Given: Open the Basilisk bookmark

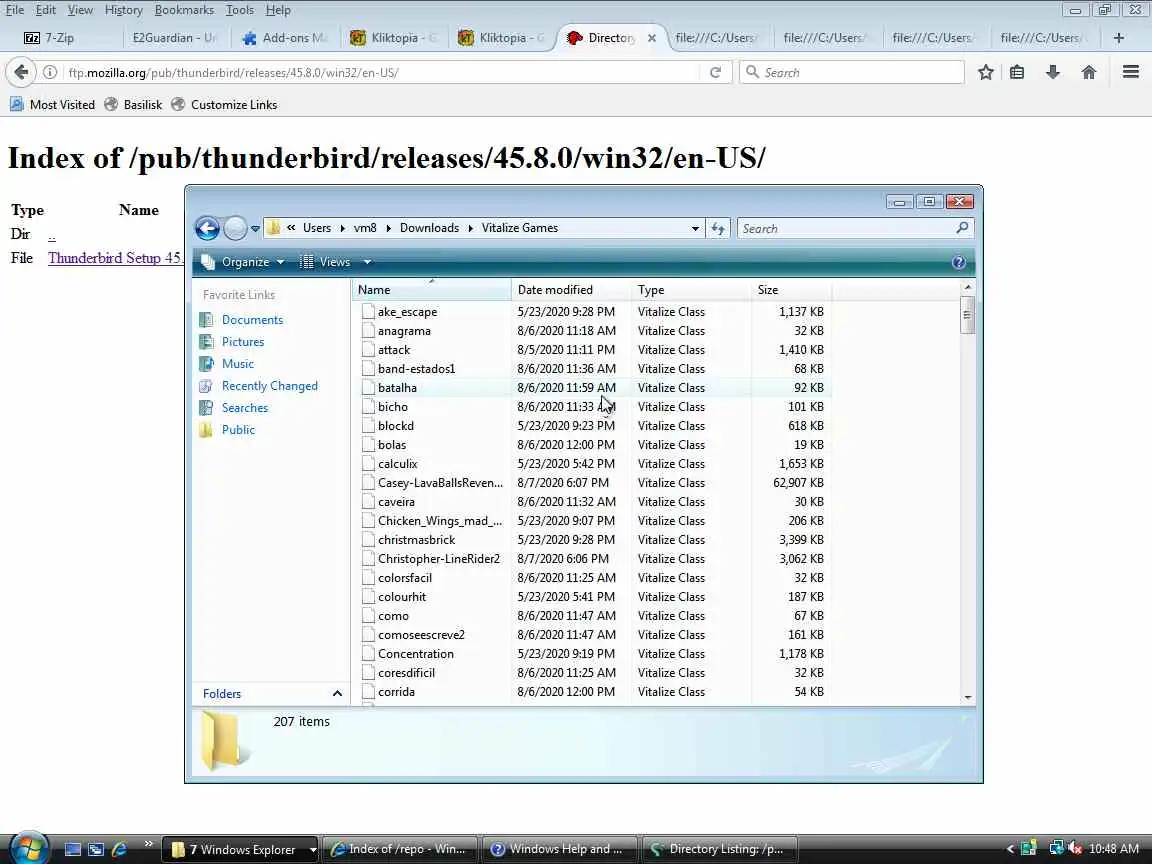Looking at the screenshot, I should (133, 104).
